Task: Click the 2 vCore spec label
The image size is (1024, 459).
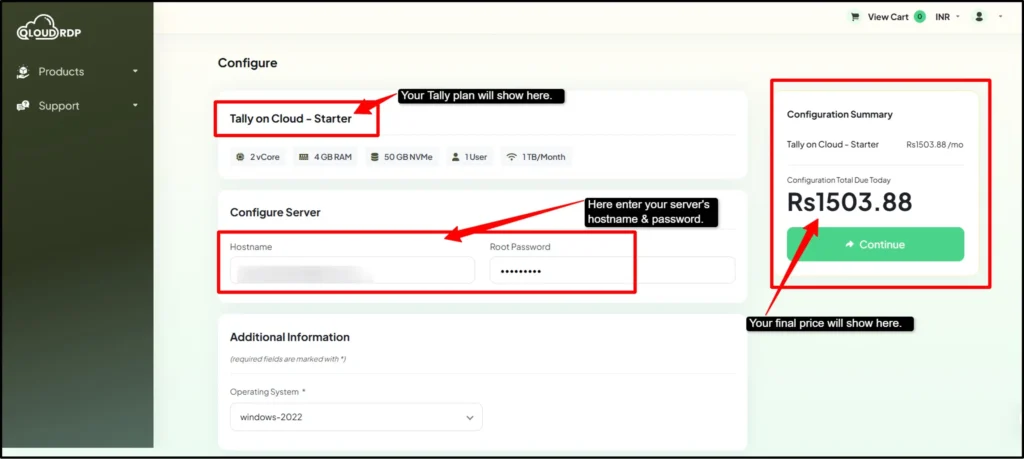Action: click(x=264, y=157)
